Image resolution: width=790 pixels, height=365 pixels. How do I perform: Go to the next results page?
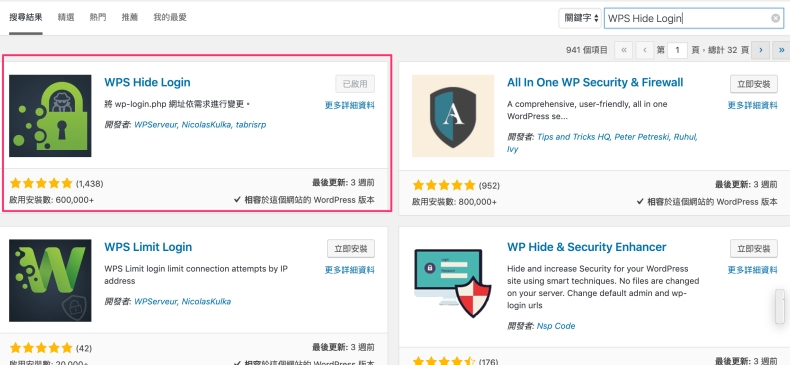click(x=760, y=50)
